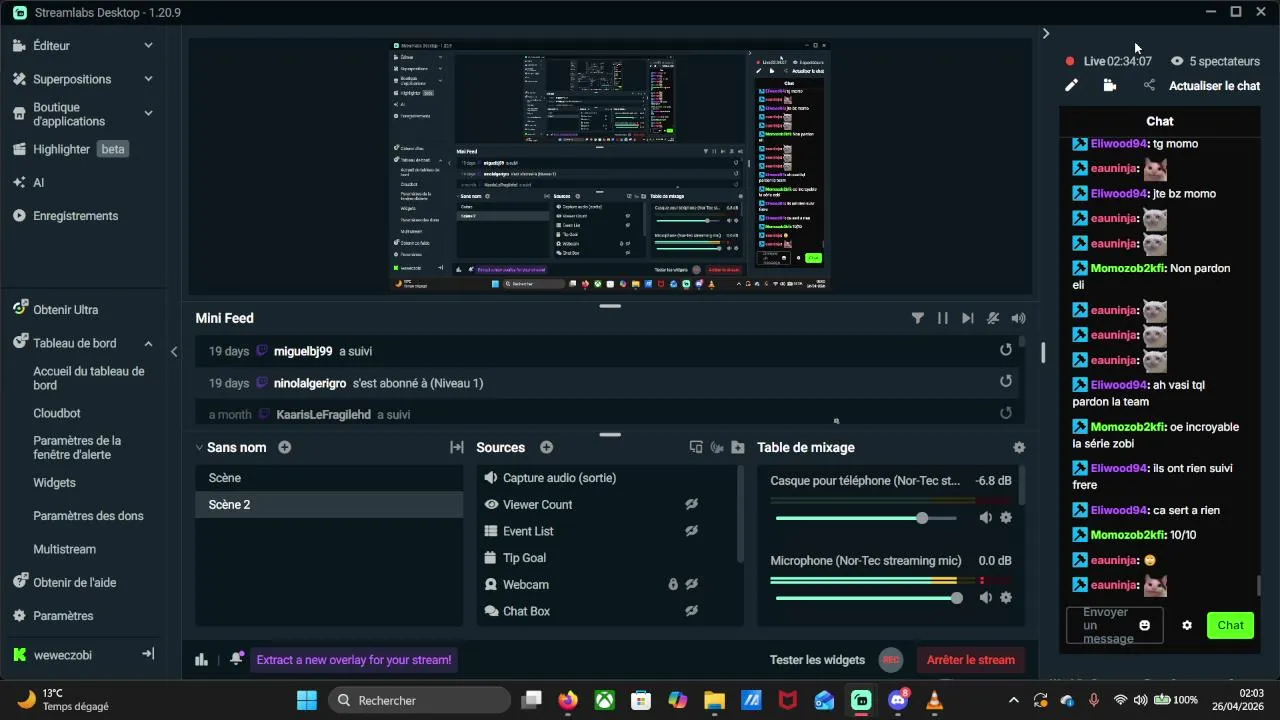
Task: Open the AI sparkle sidebar item
Action: tap(29, 183)
